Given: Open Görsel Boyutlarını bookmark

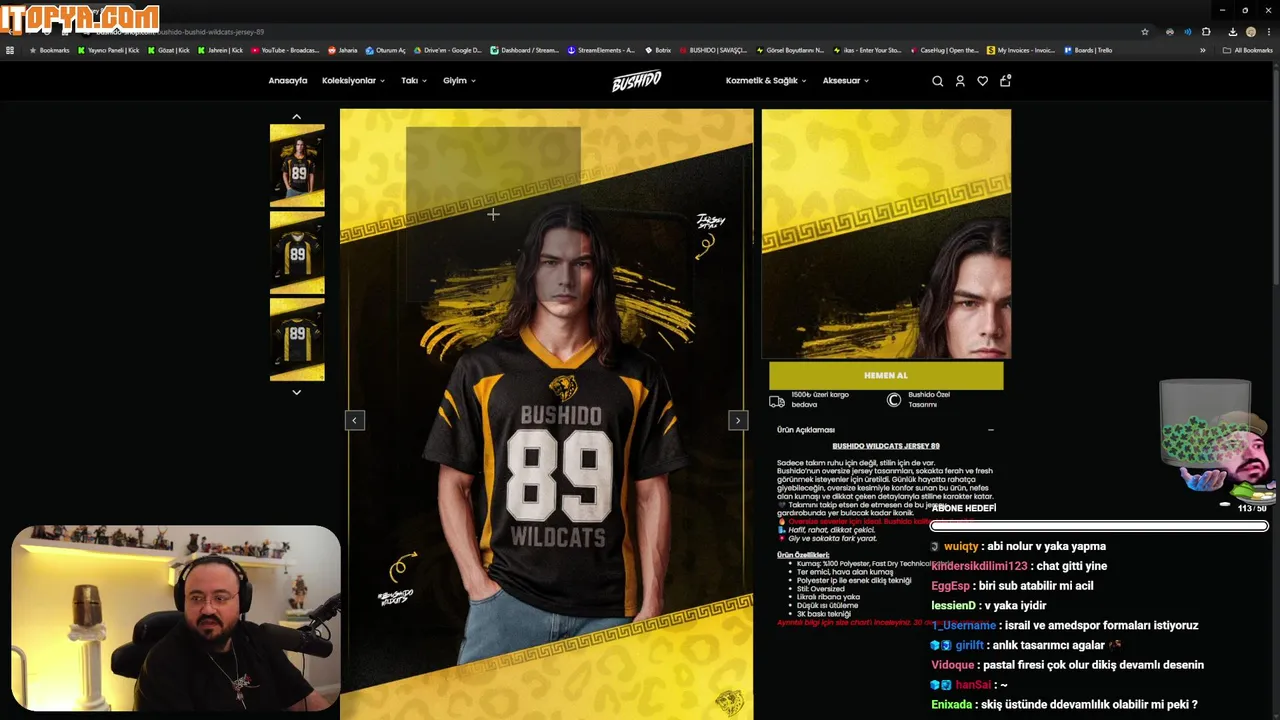Looking at the screenshot, I should click(790, 50).
